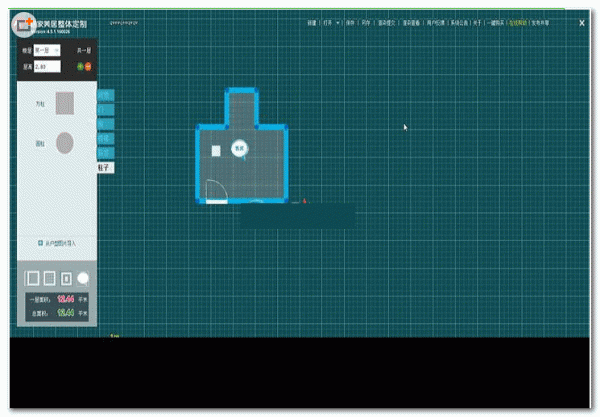This screenshot has width=600, height=417.
Task: Click the floor height input field
Action: point(46,66)
